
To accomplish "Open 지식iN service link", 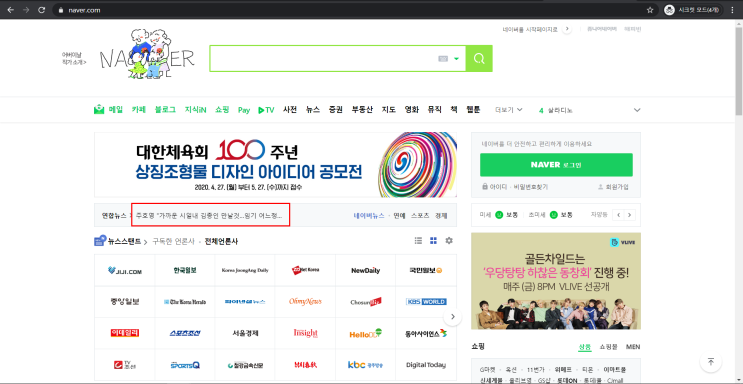I will pos(195,110).
